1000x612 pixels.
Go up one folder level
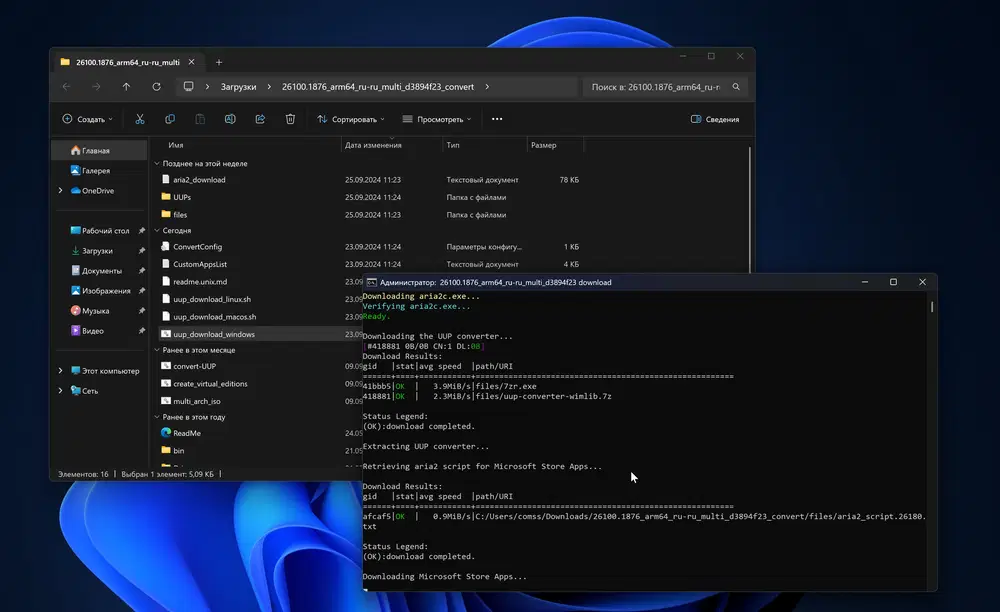[126, 87]
